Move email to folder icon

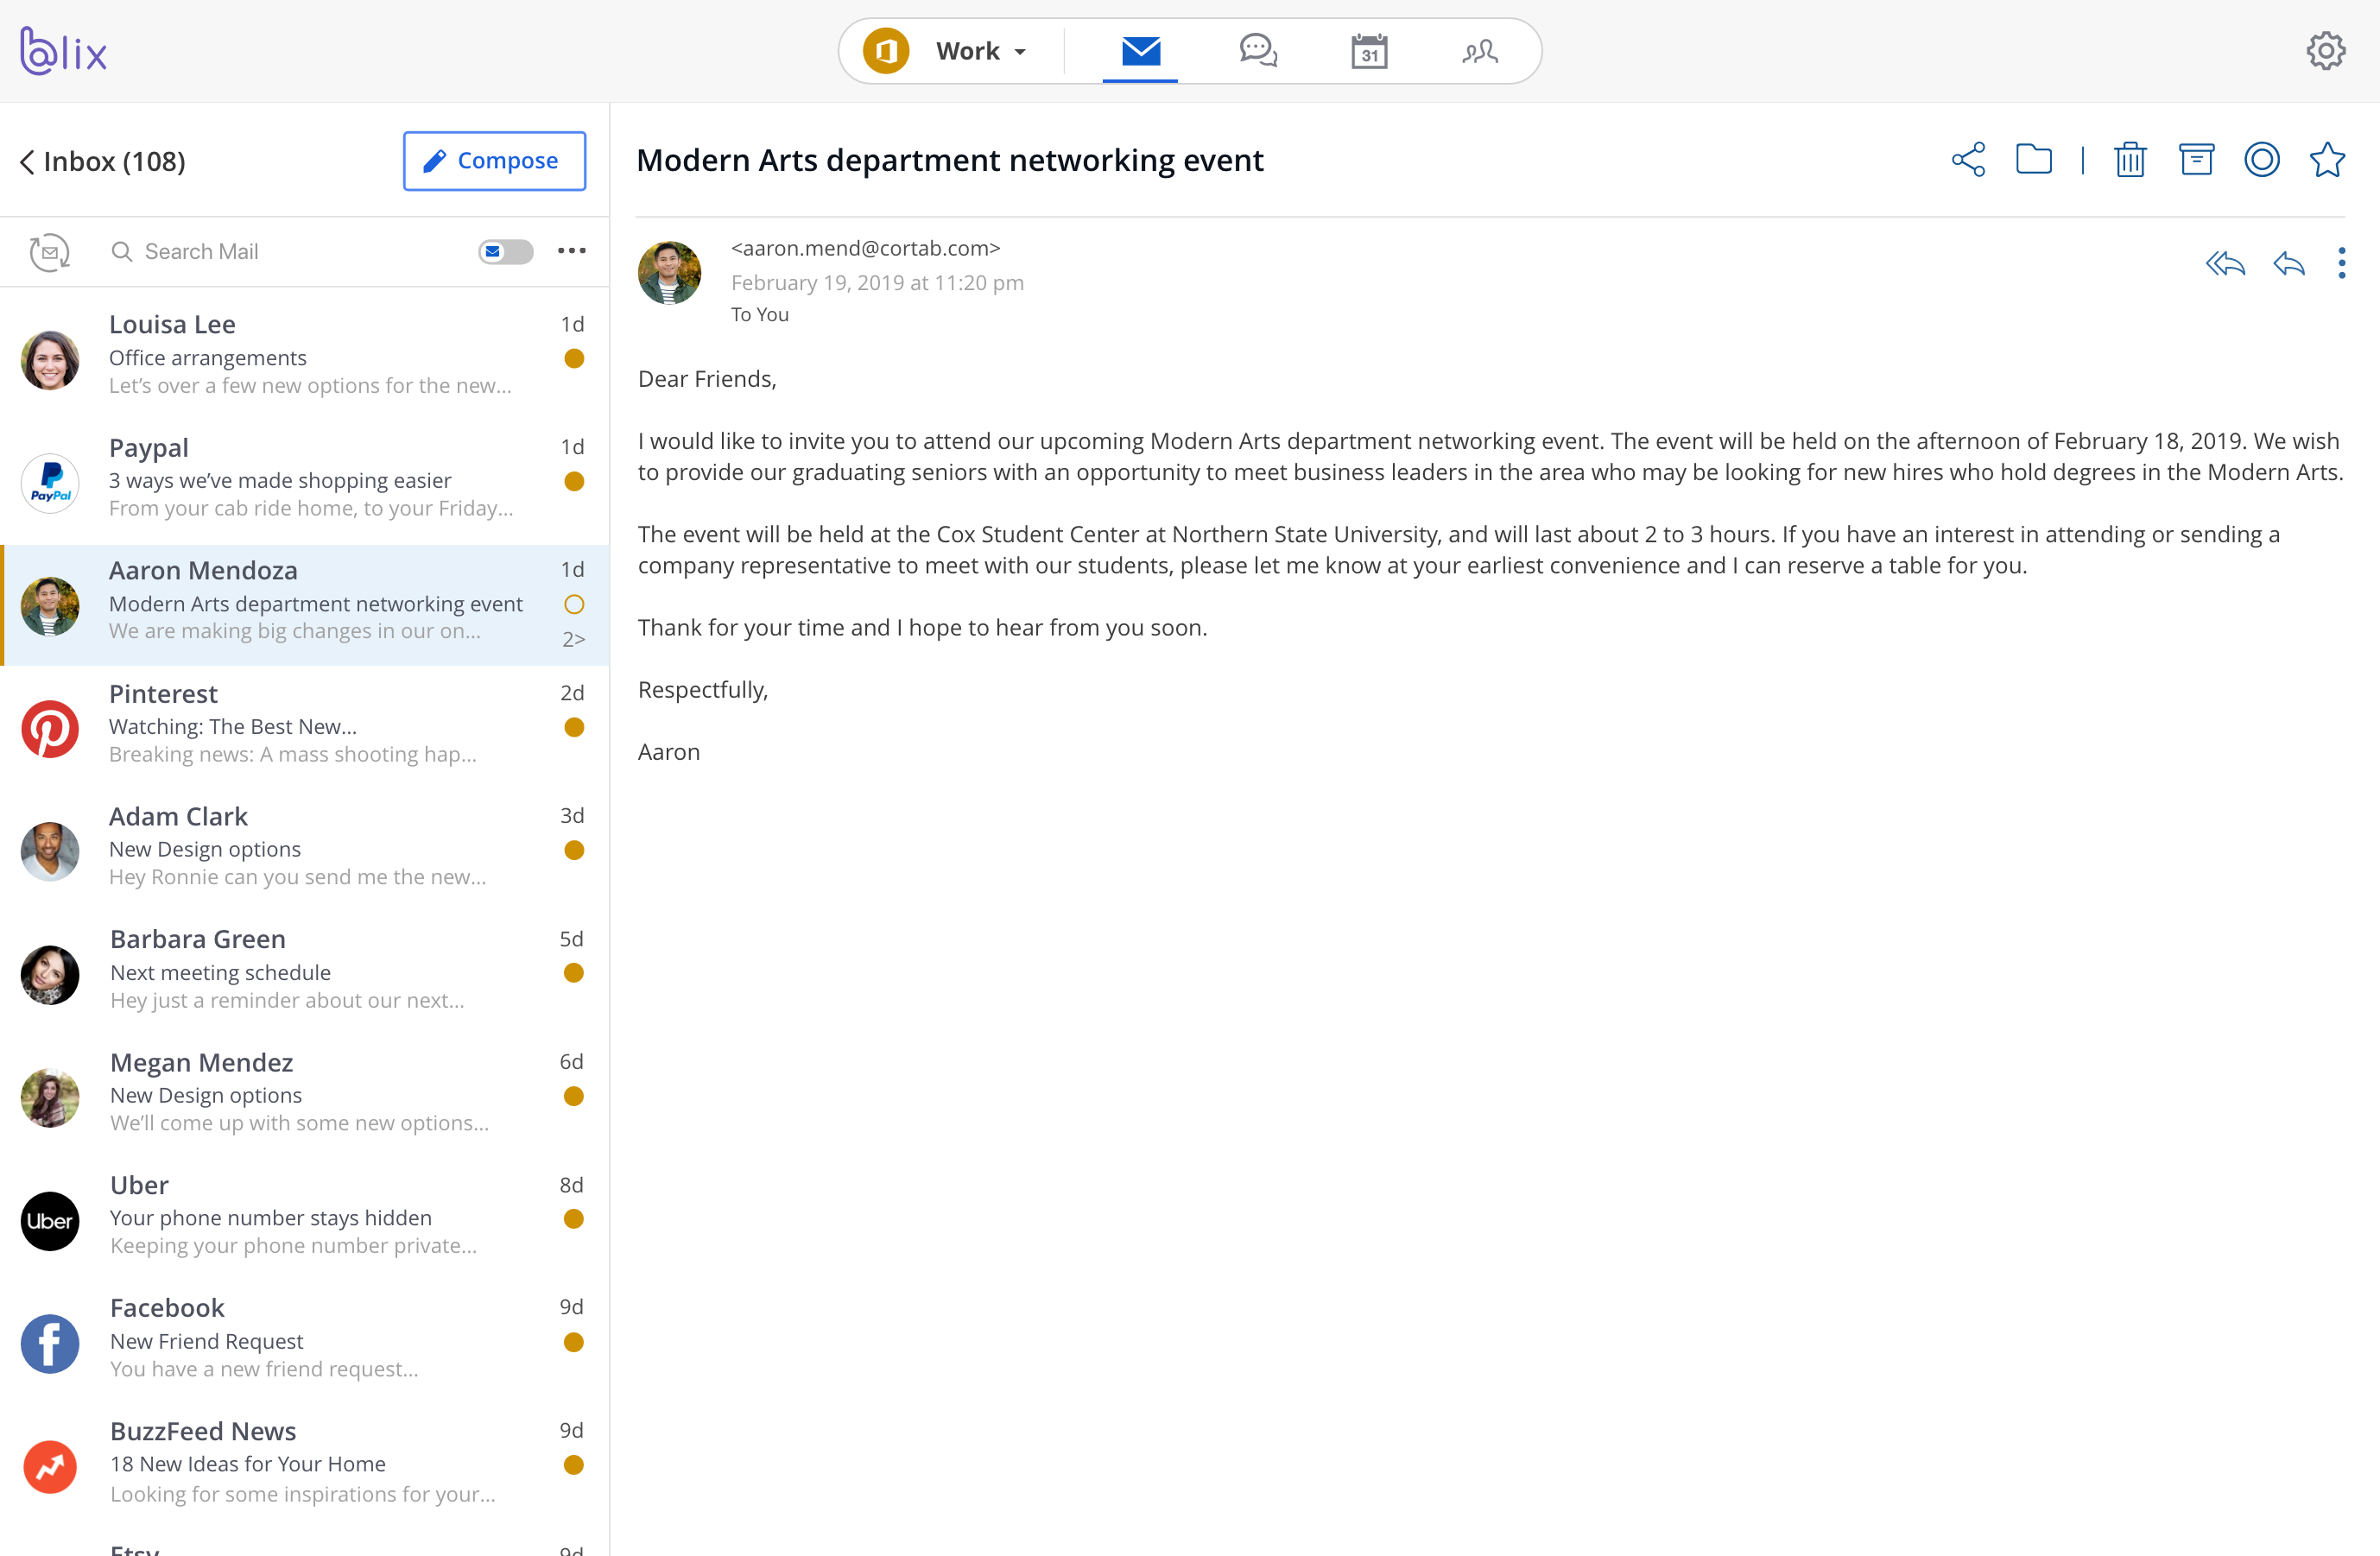pos(2034,160)
